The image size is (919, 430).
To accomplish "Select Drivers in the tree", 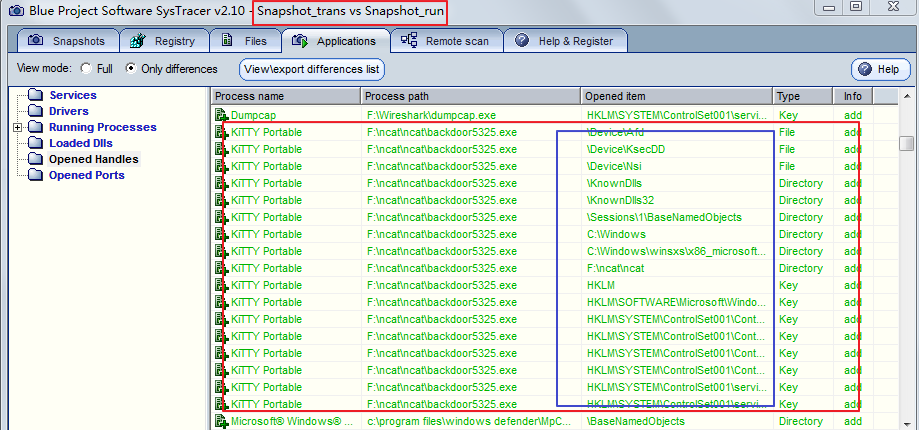I will click(69, 111).
